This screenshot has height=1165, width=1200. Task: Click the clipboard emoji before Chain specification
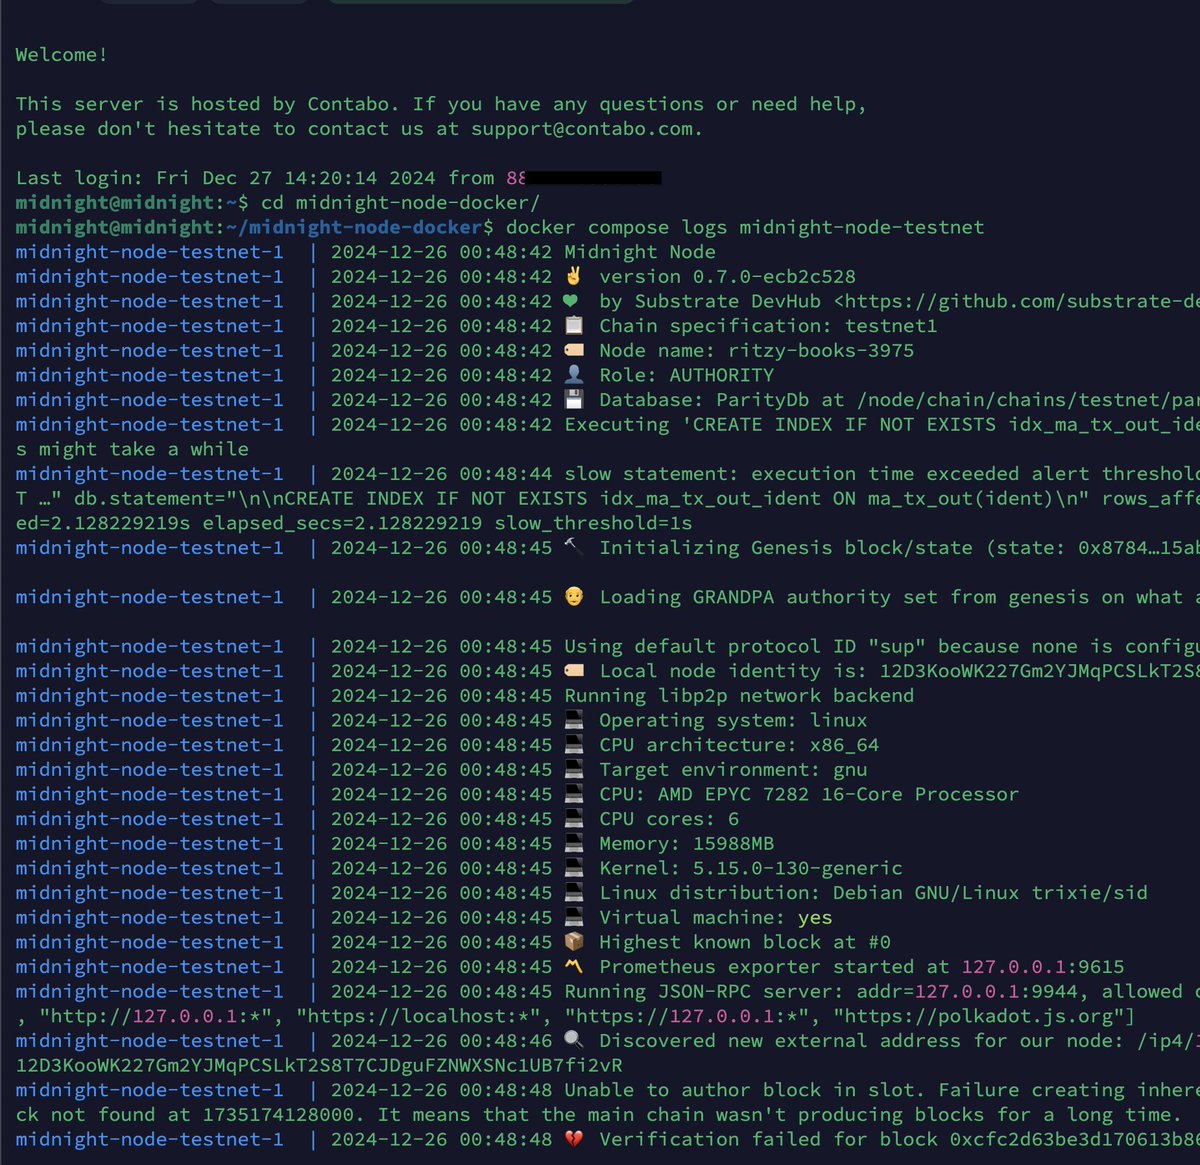pyautogui.click(x=573, y=326)
